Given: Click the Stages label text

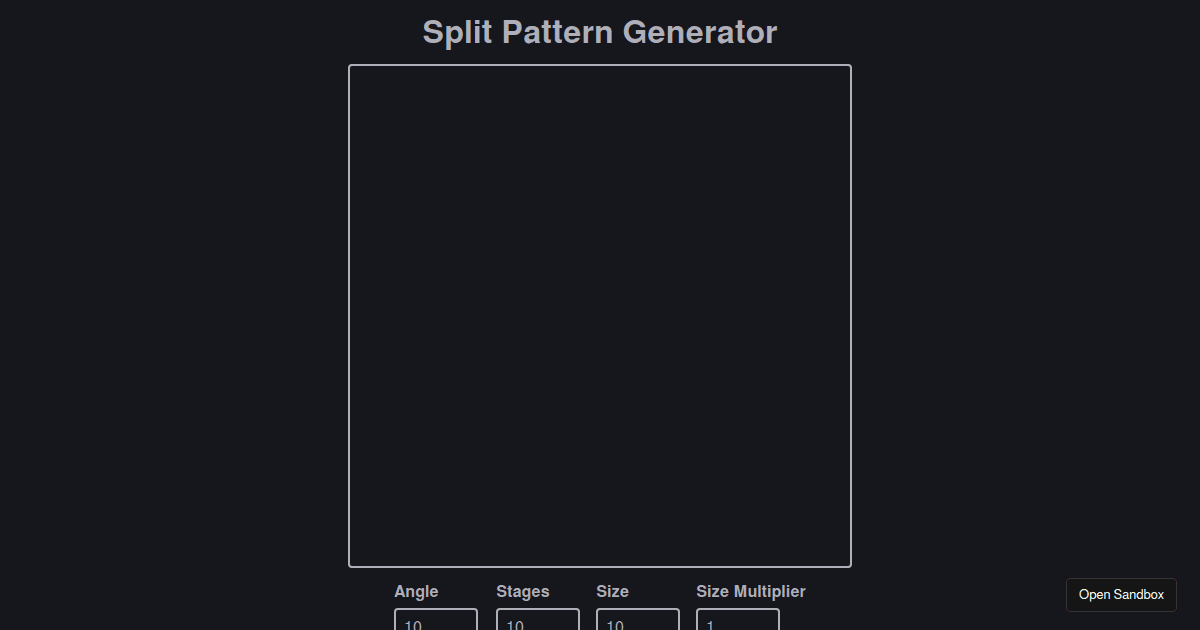Looking at the screenshot, I should [522, 591].
